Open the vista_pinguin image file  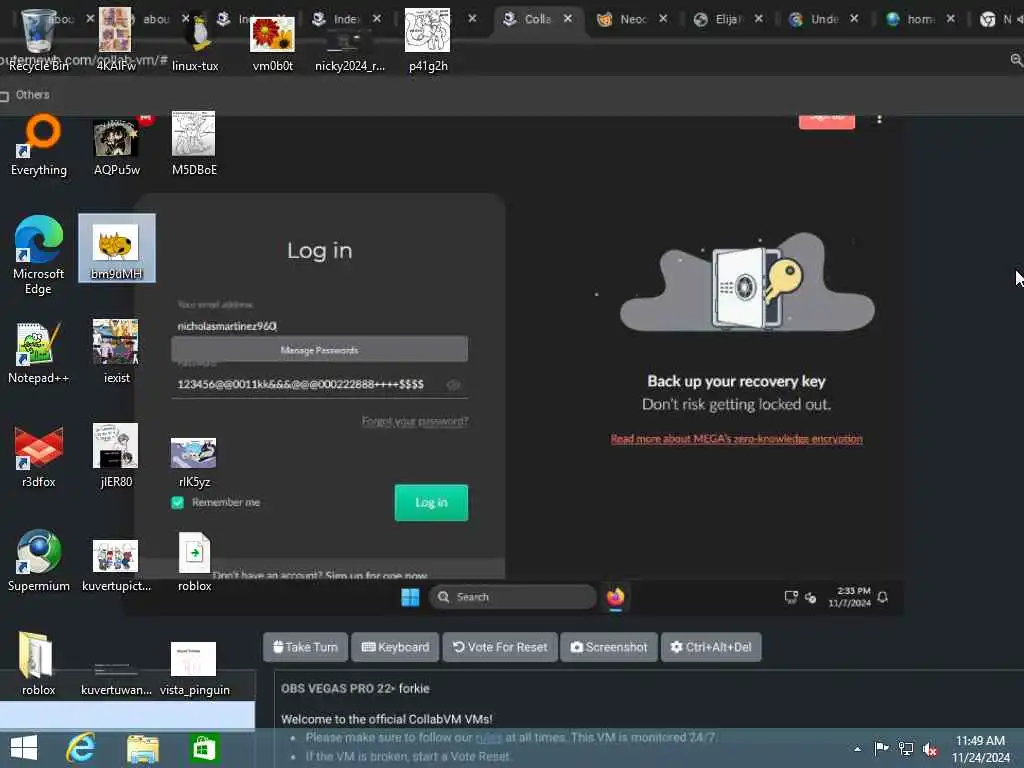click(x=194, y=669)
